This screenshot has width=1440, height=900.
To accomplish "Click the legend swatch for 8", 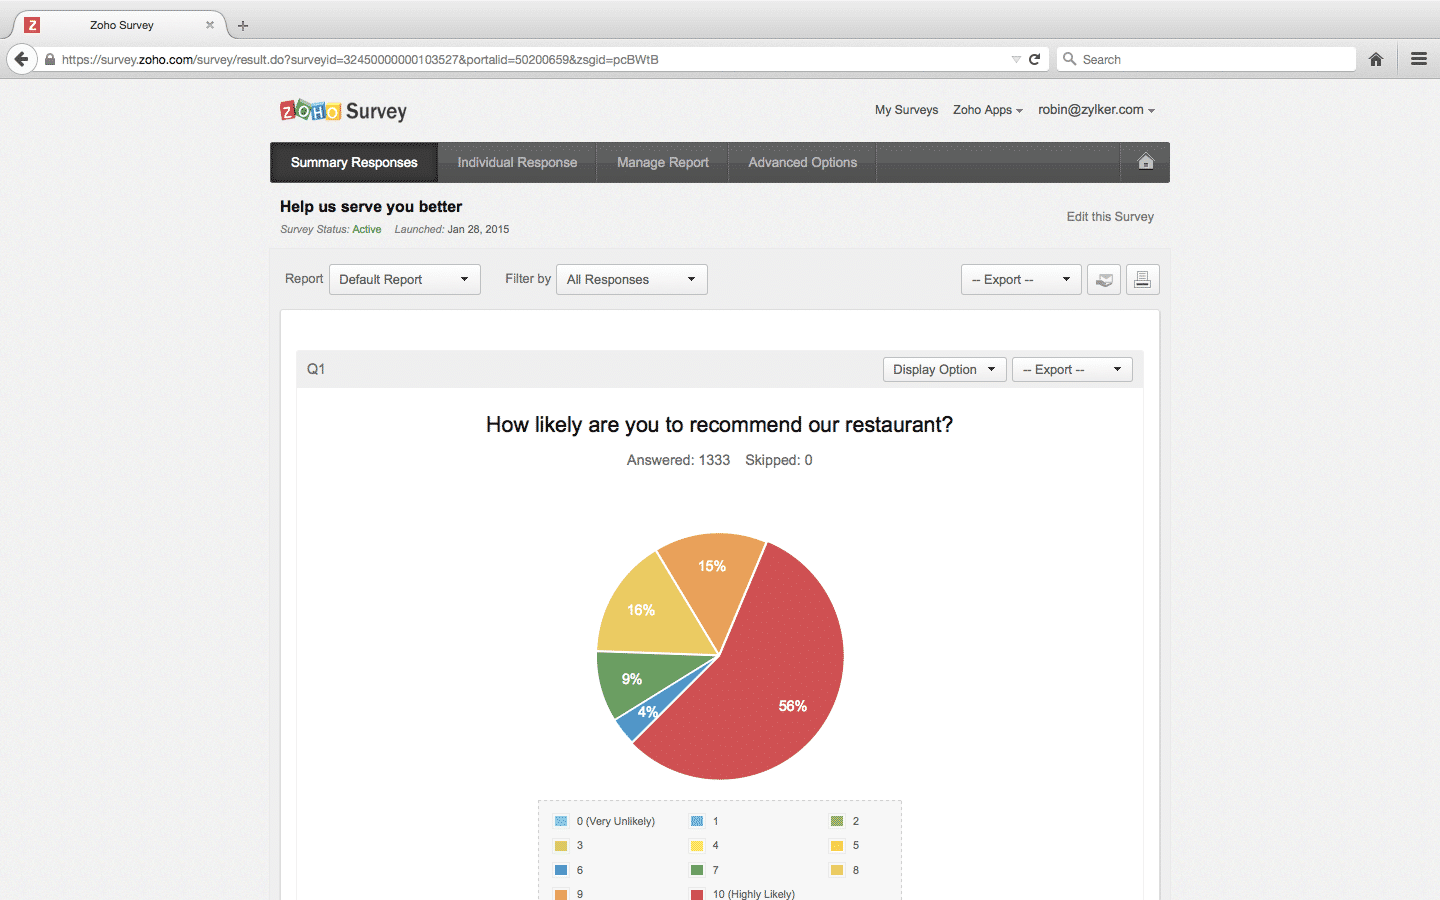I will click(837, 870).
